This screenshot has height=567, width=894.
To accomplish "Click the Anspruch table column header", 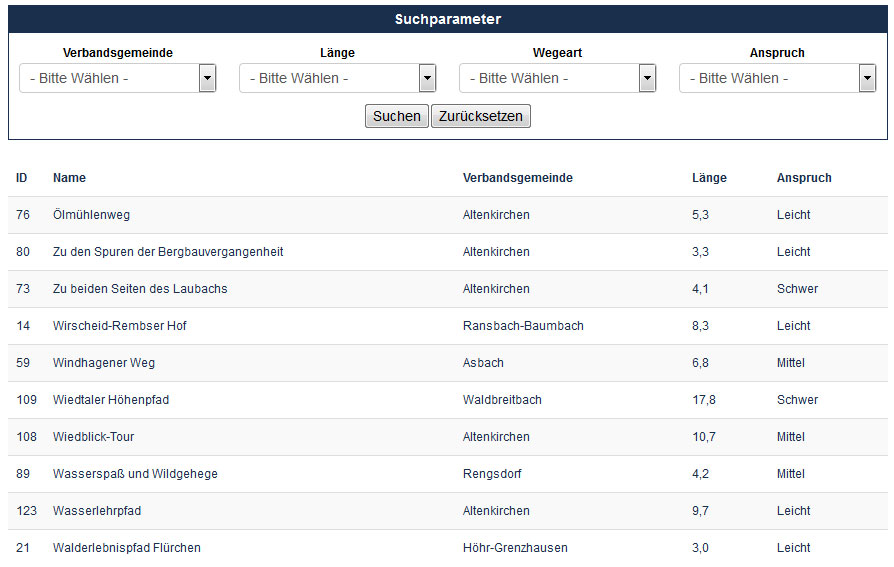I will coord(804,178).
